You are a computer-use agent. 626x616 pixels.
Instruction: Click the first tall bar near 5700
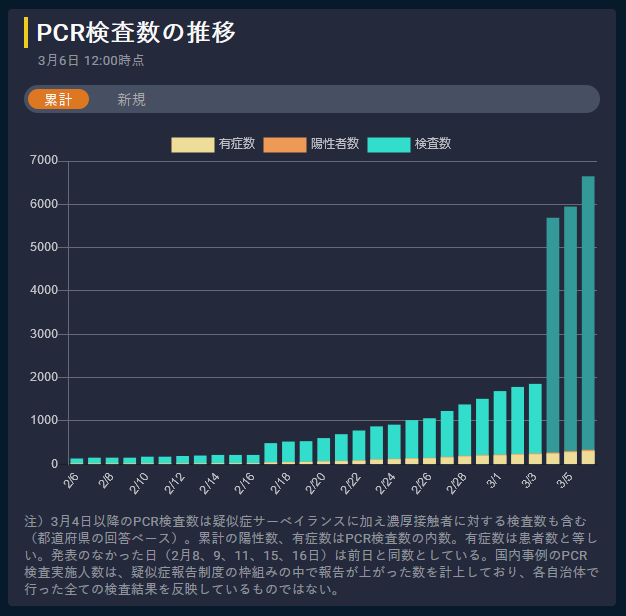tap(553, 340)
